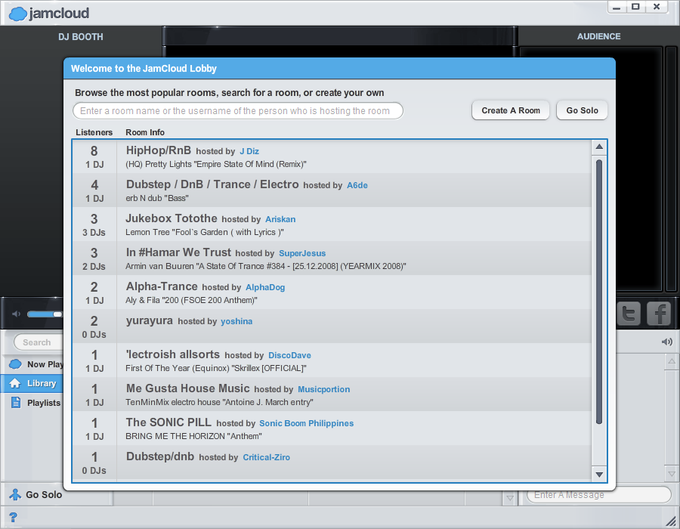Viewport: 680px width, 529px height.
Task: Click the jamcloud cloud logo
Action: [18, 13]
